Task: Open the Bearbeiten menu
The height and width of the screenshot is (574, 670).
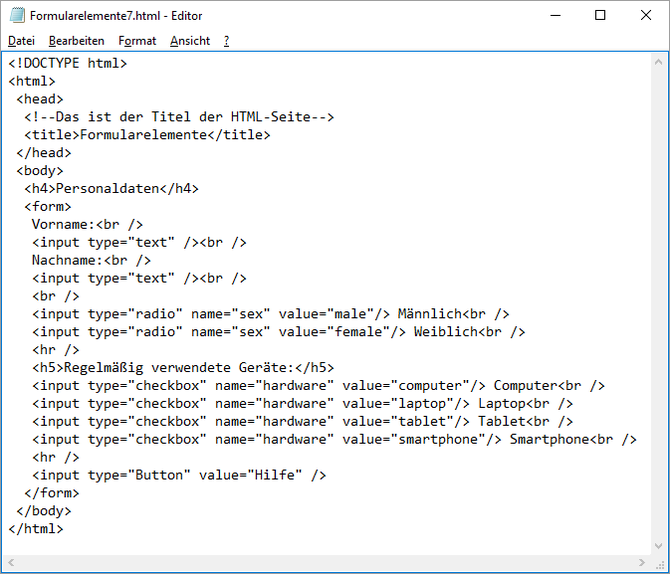Action: [x=76, y=41]
